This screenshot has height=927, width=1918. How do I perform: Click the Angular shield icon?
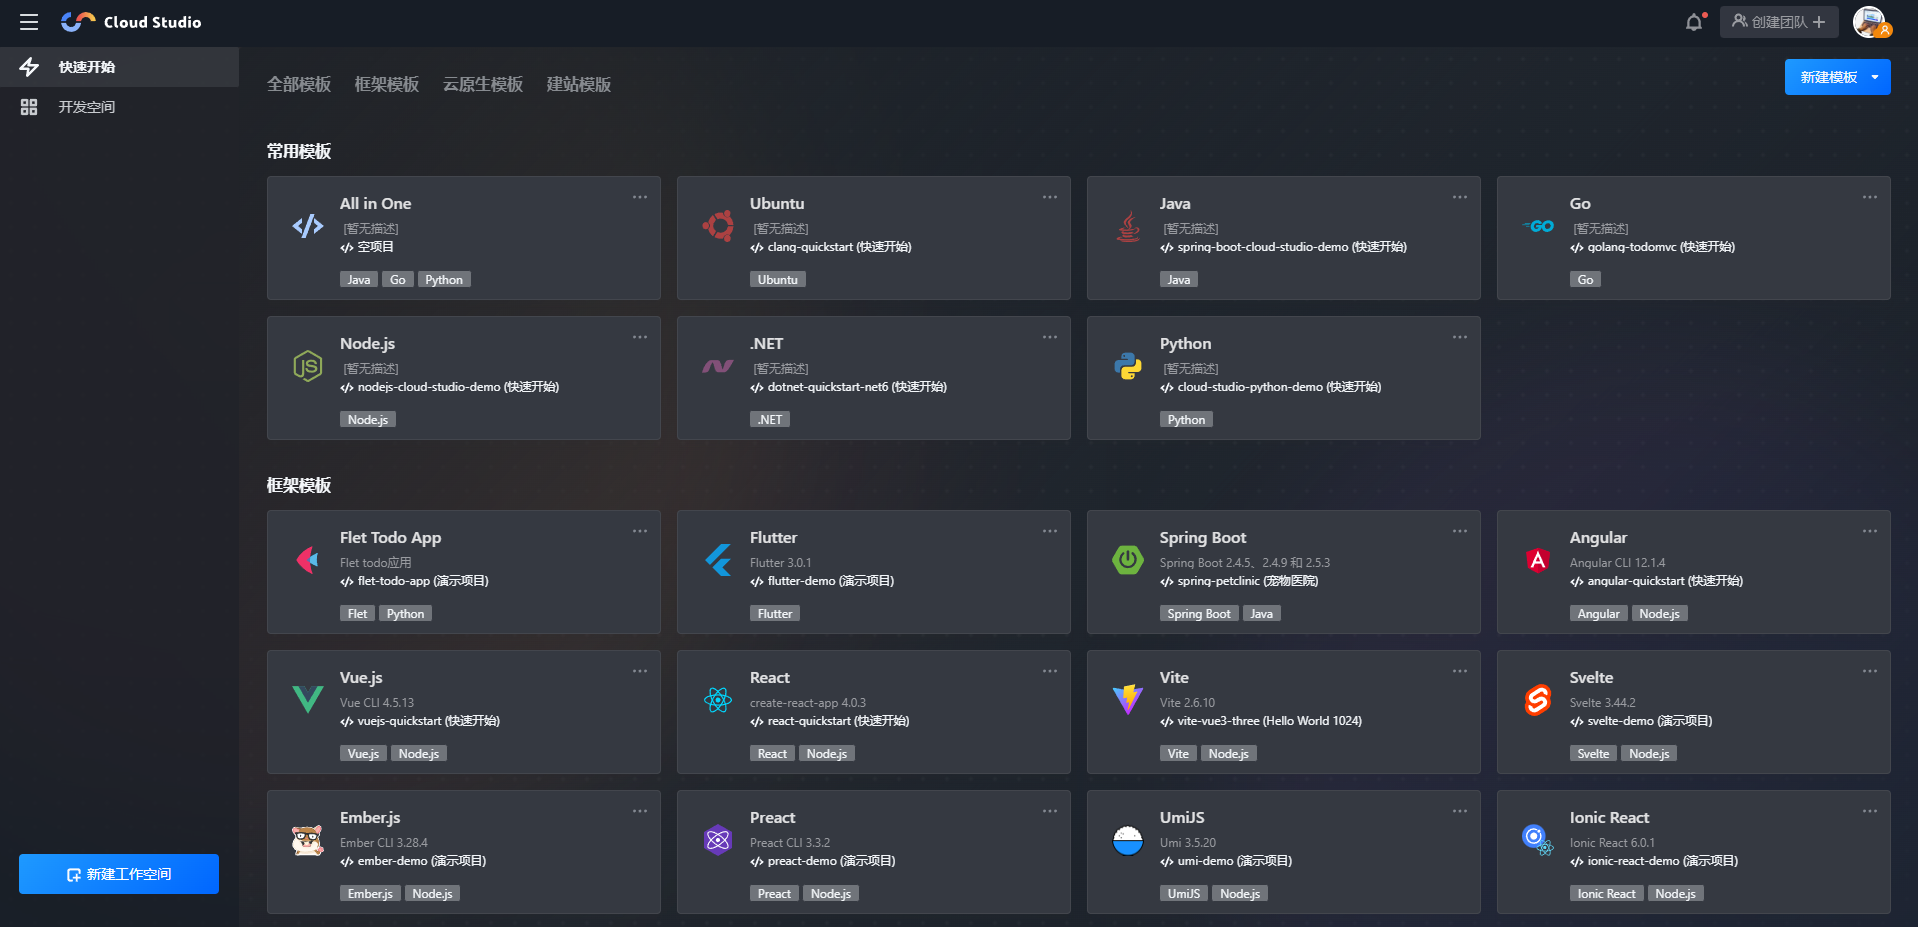[x=1538, y=560]
